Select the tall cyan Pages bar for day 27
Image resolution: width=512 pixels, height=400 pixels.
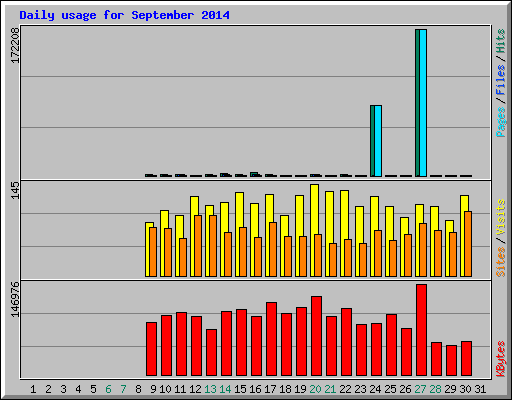pyautogui.click(x=423, y=103)
